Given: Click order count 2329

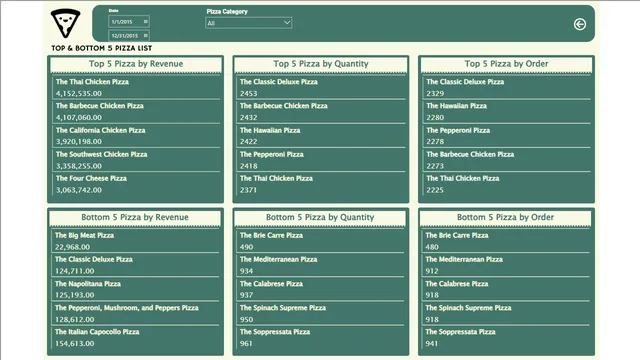Looking at the screenshot, I should (435, 93).
